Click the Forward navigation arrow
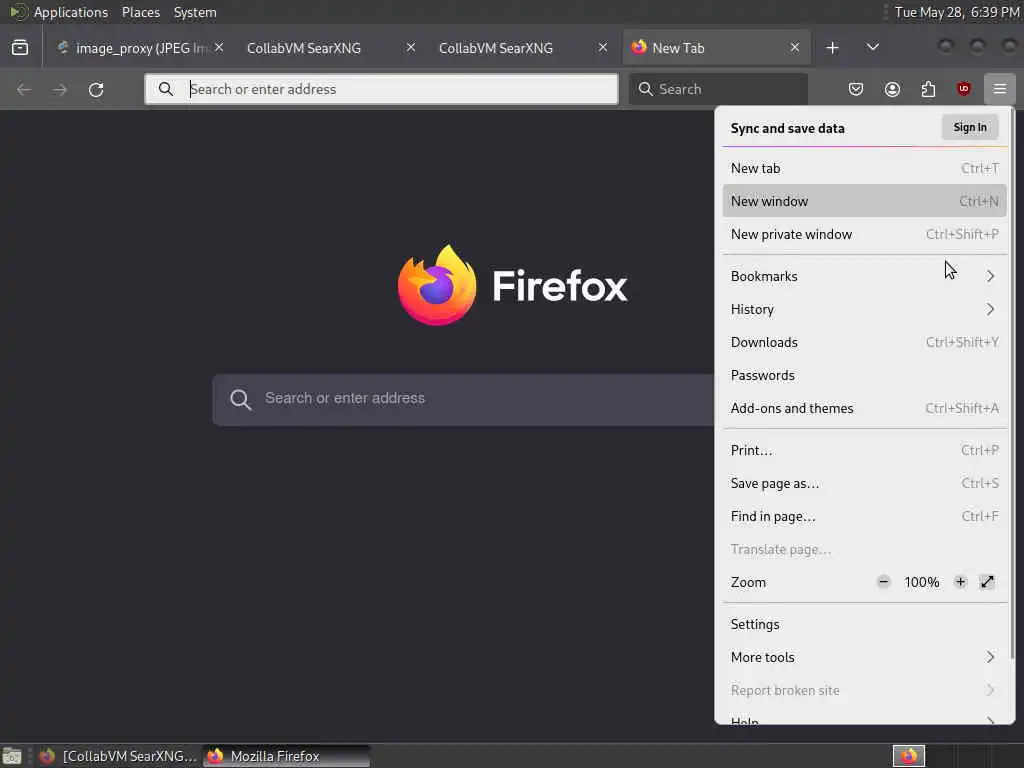 pyautogui.click(x=60, y=89)
